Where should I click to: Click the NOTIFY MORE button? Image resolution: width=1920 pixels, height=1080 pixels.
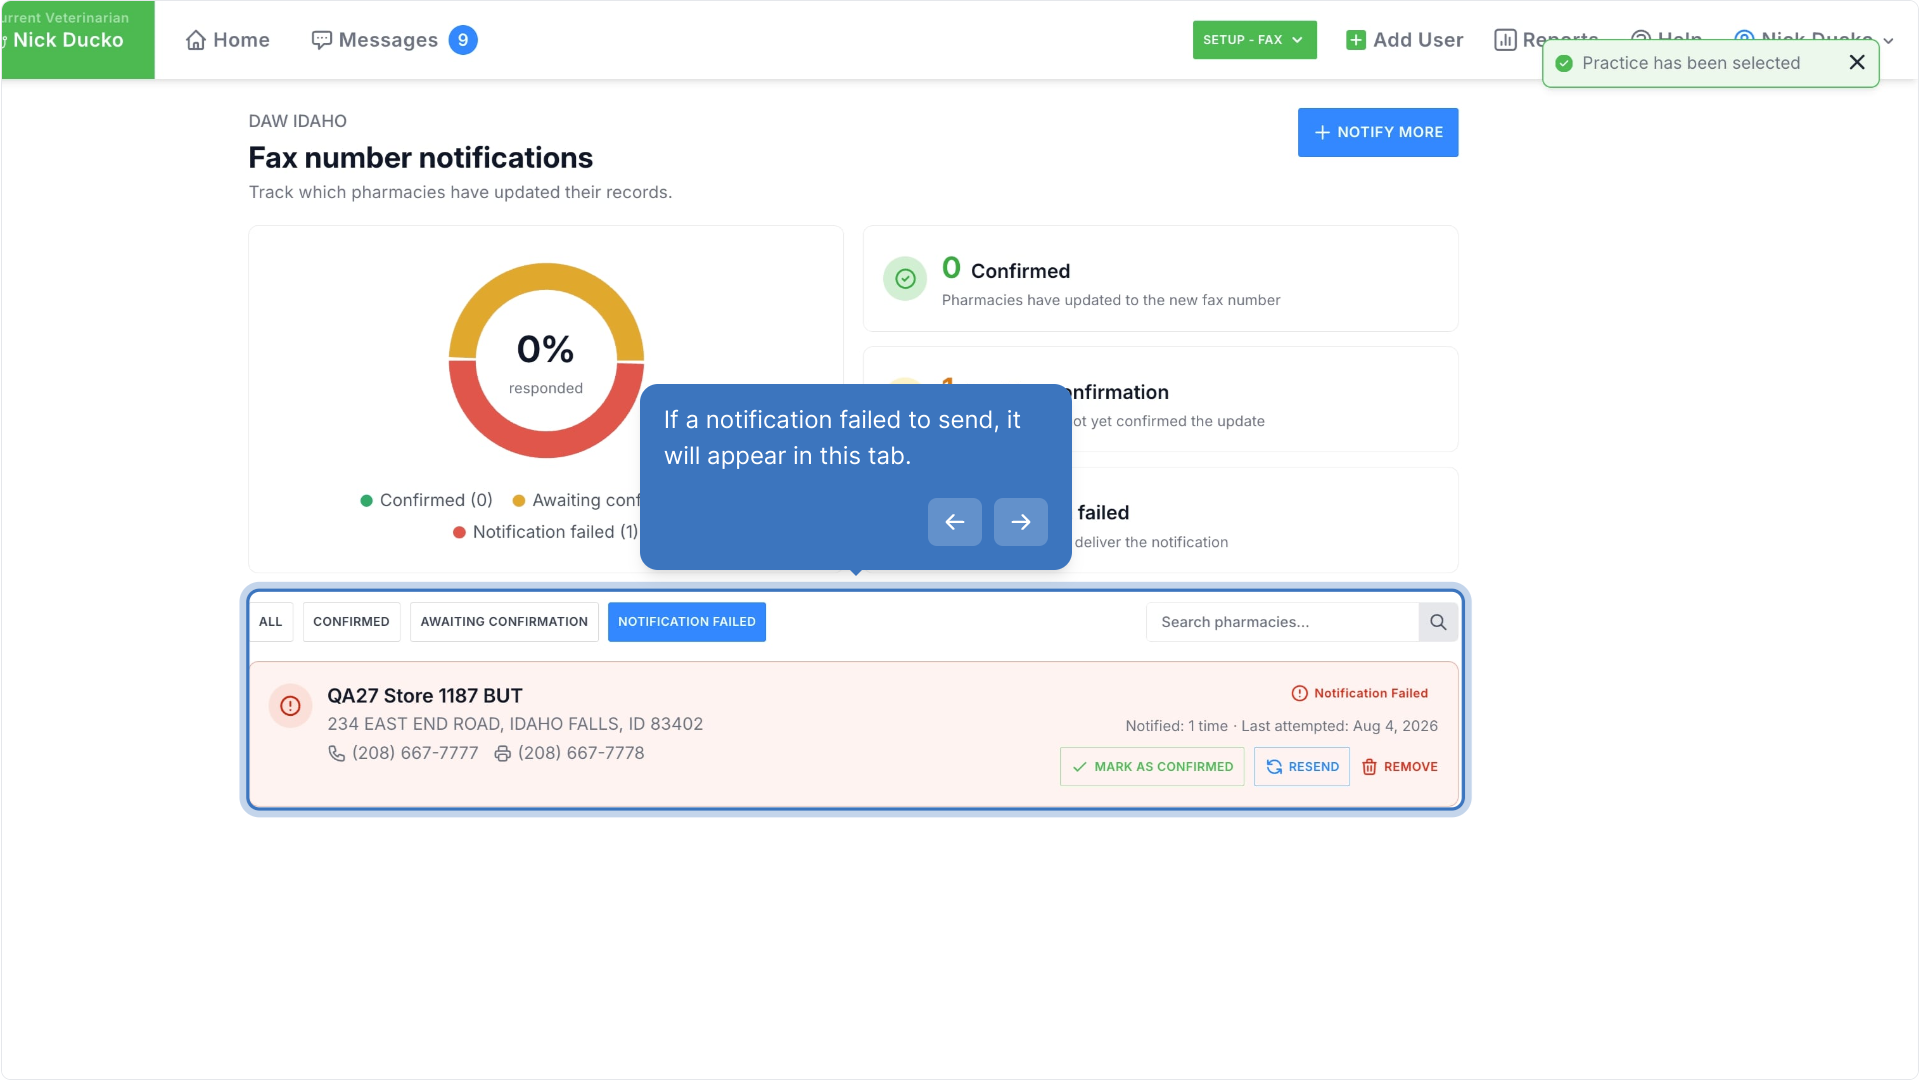coord(1378,132)
